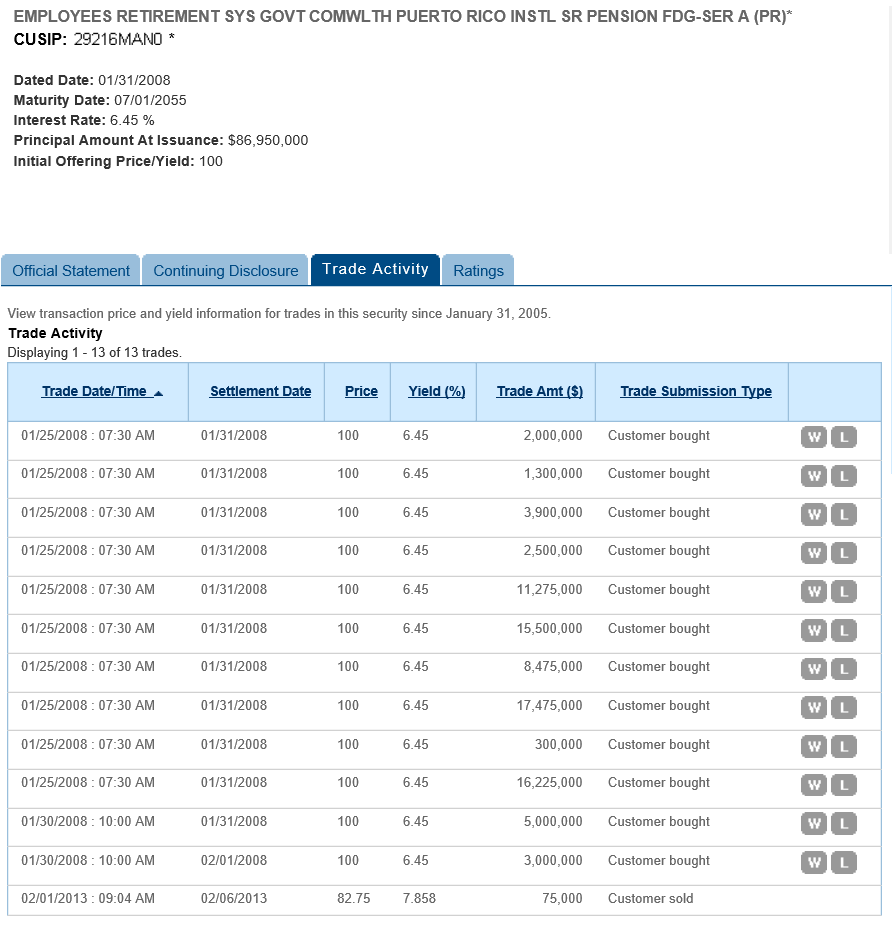Click L icon for 3,900,000 trade row

[x=844, y=514]
